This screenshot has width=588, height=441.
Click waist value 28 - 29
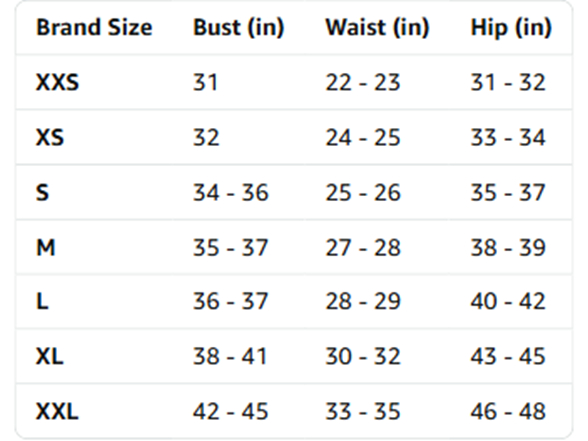pos(363,301)
